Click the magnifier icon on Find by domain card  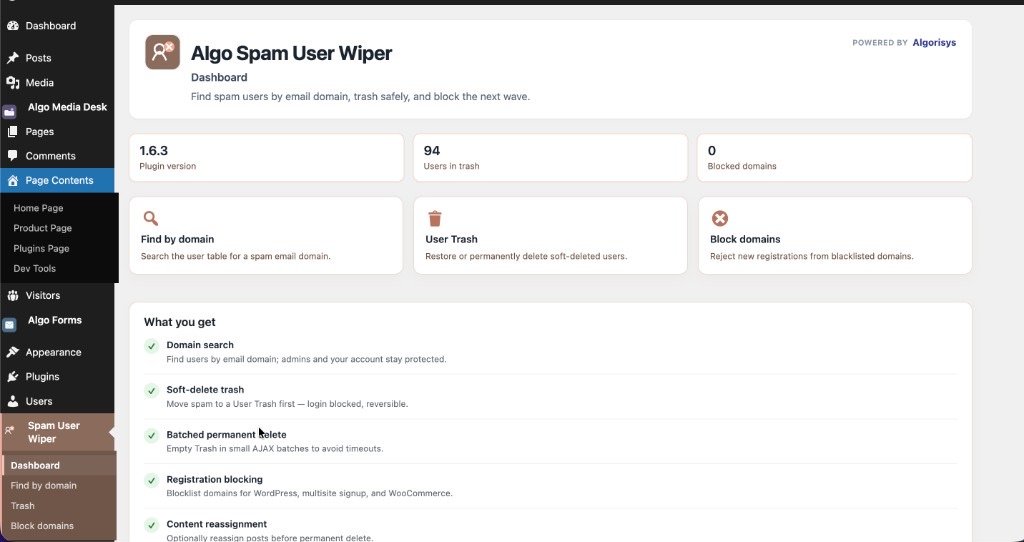[x=150, y=218]
